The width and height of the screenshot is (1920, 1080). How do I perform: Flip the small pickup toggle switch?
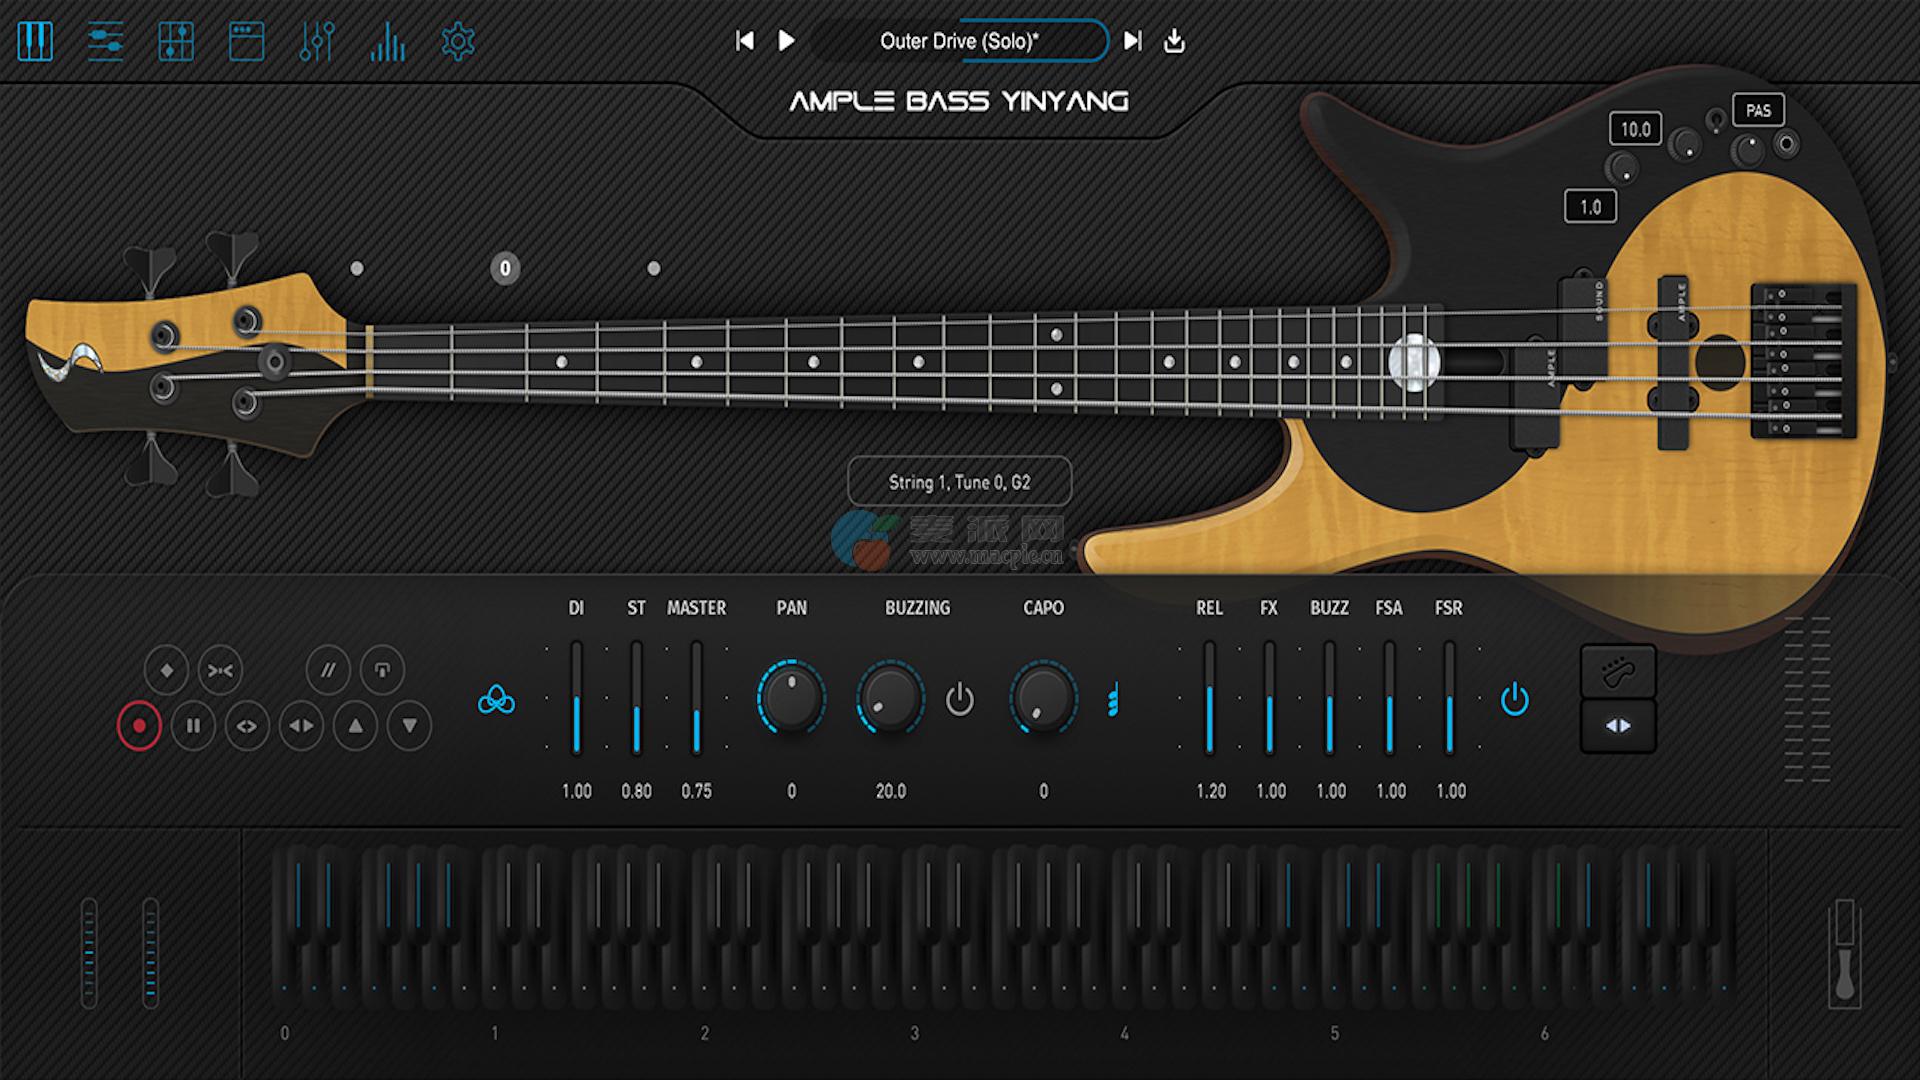point(1715,121)
